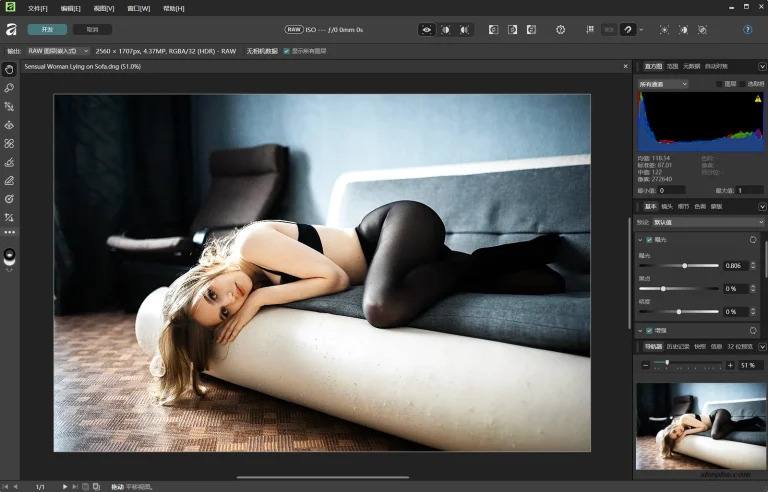
Task: Click the 曝光 exposure slider handle
Action: [685, 266]
